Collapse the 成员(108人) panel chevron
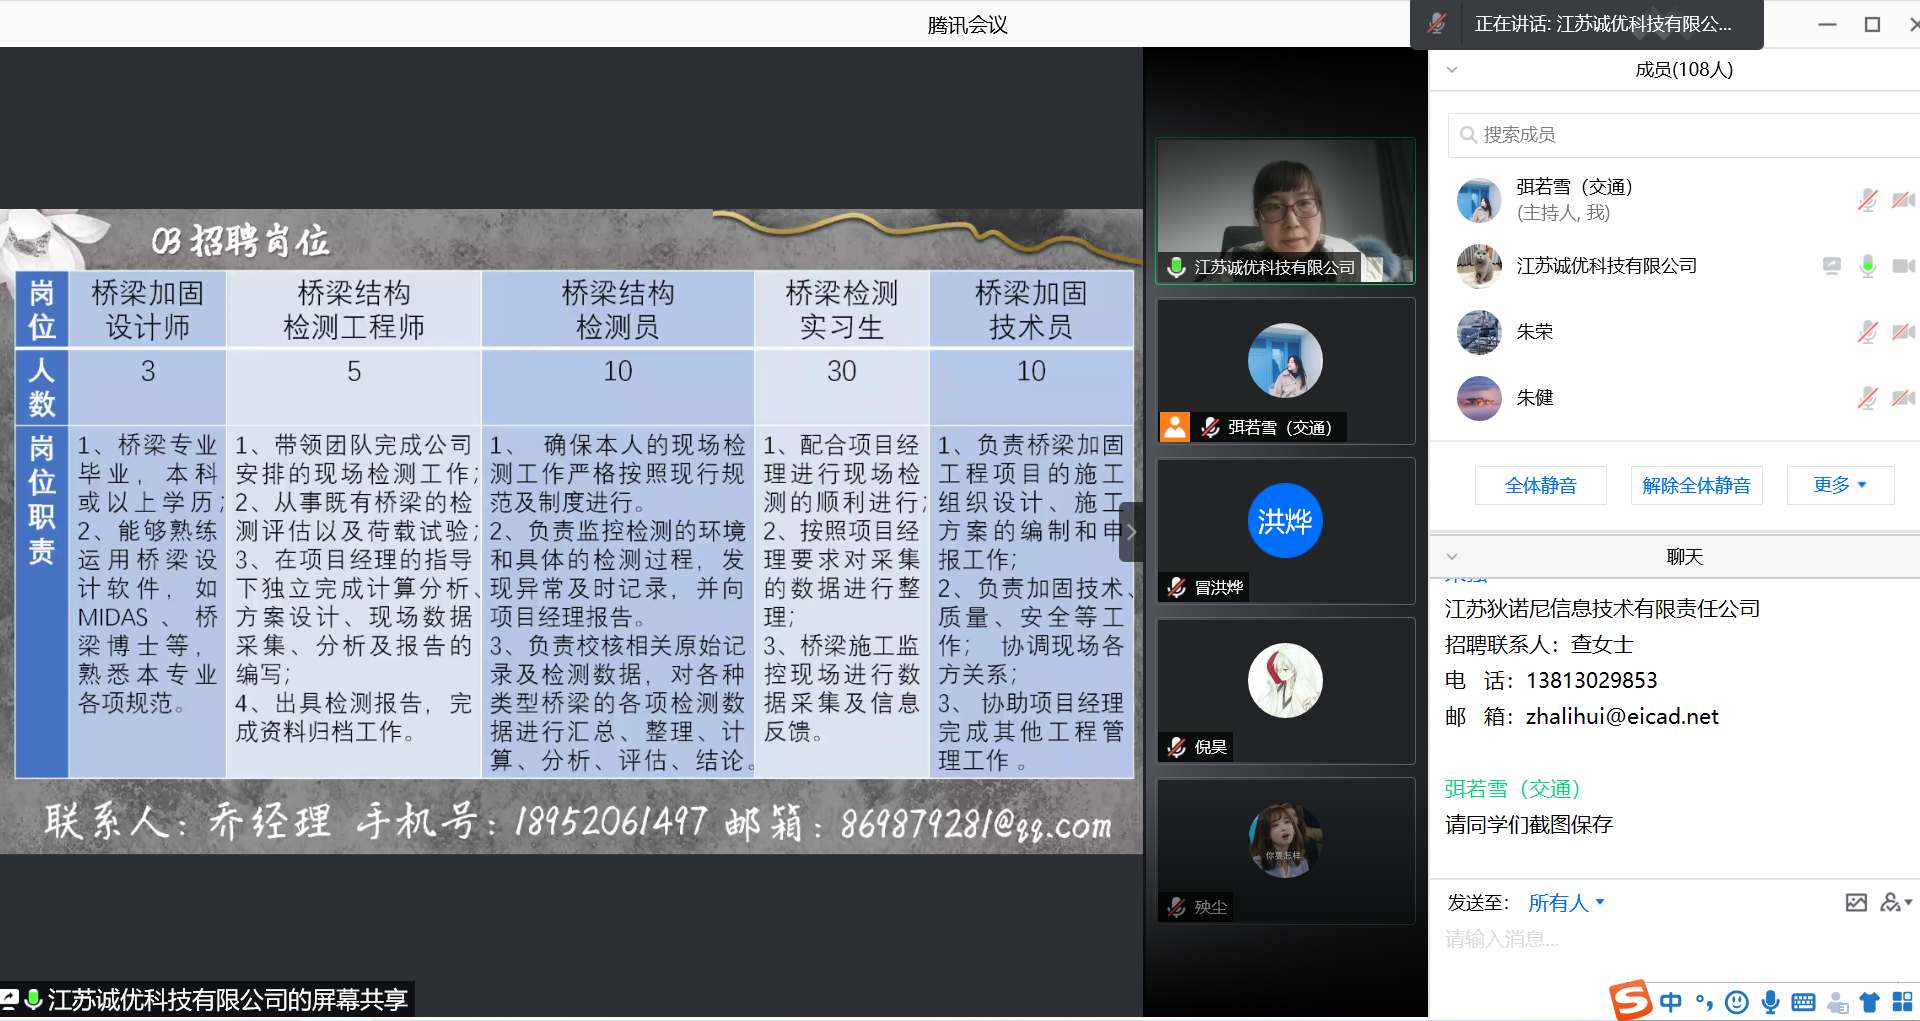Viewport: 1920px width, 1021px height. point(1452,70)
